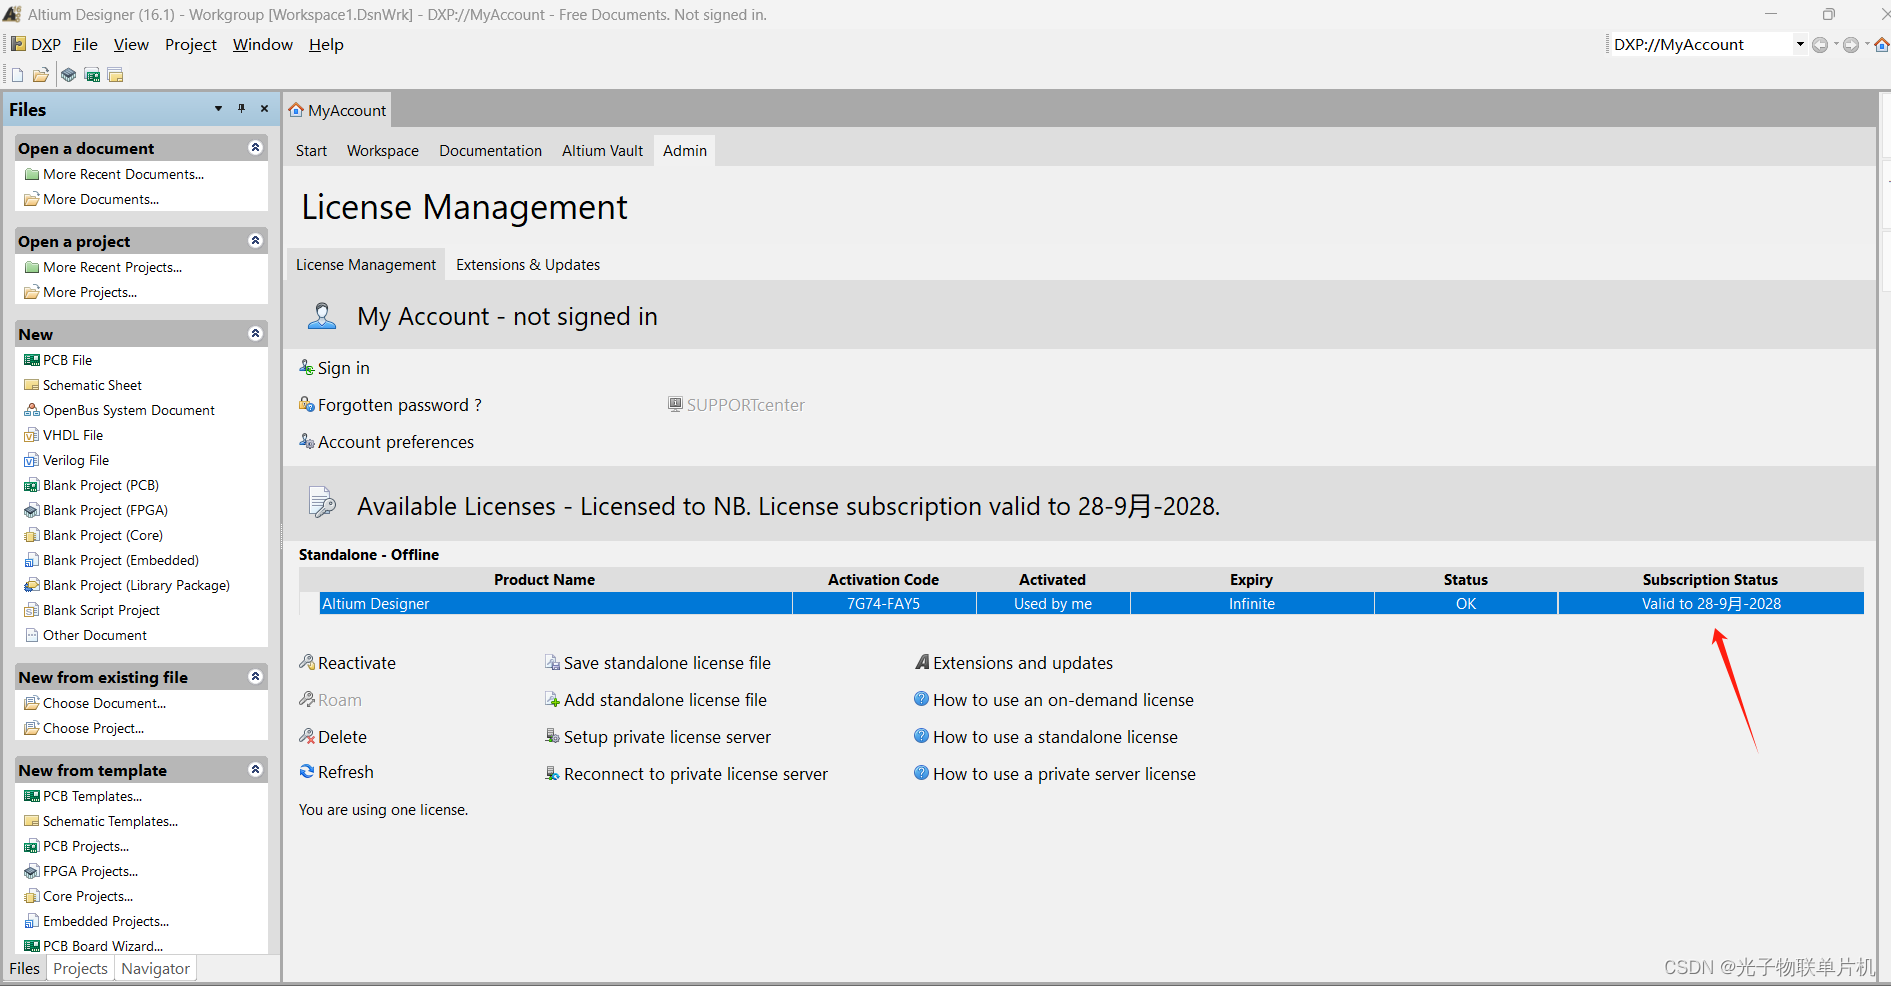Collapse the New from existing file section
1891x986 pixels.
255,677
